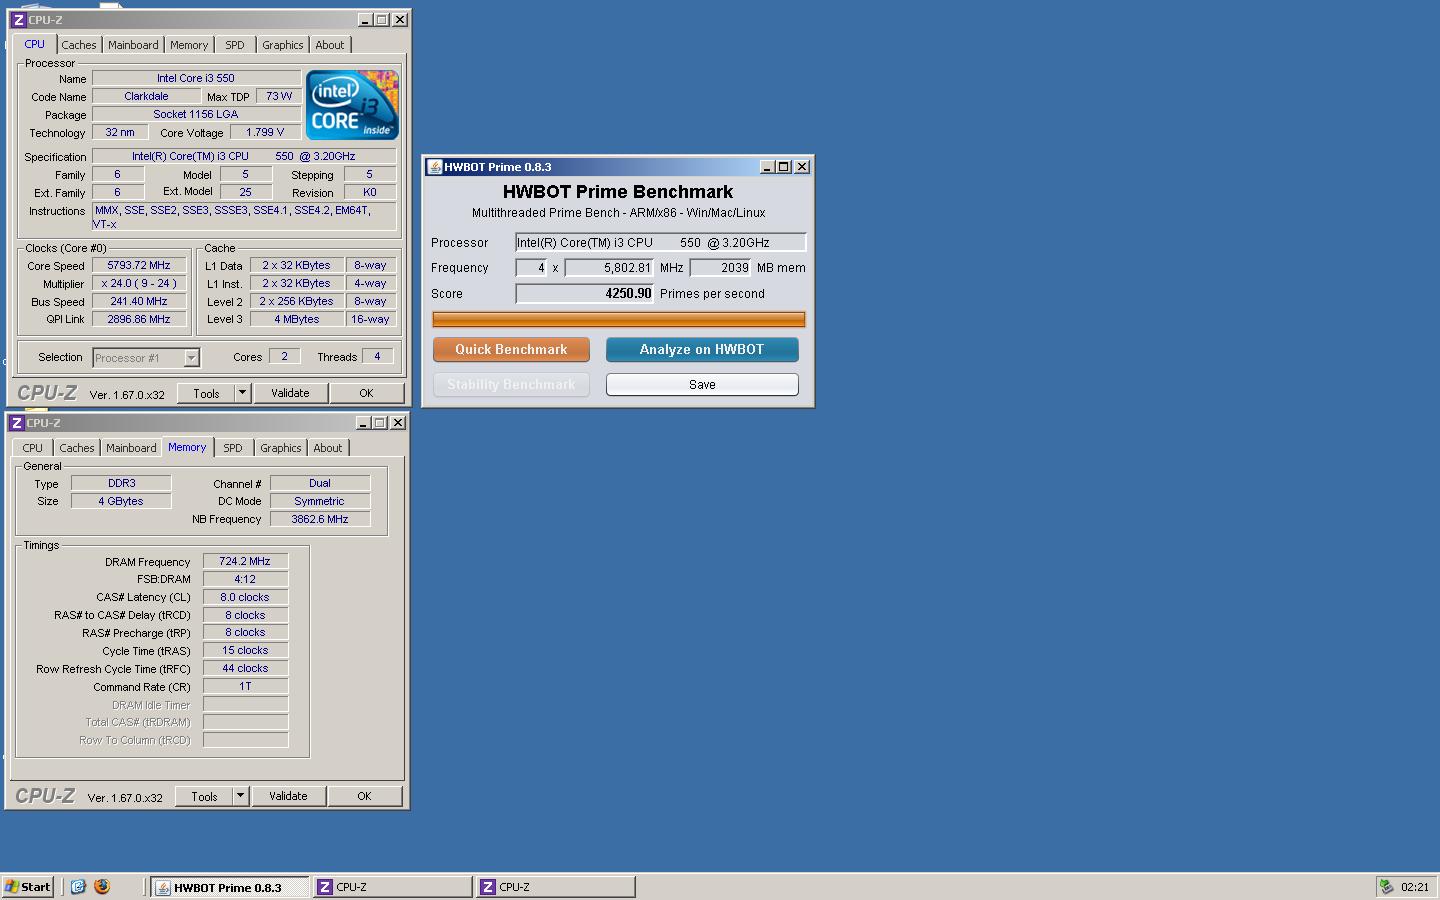The width and height of the screenshot is (1440, 900).
Task: Click NB Frequency value 3862.6 MHz
Action: point(320,520)
